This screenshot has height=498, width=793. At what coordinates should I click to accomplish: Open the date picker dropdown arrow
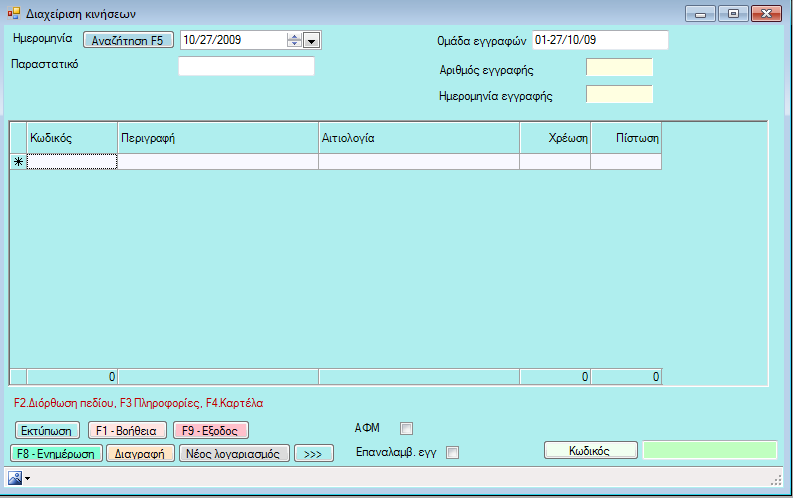(312, 40)
